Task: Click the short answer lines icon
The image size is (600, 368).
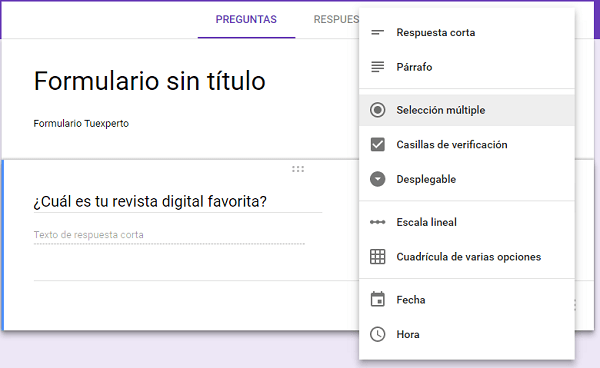Action: [377, 33]
